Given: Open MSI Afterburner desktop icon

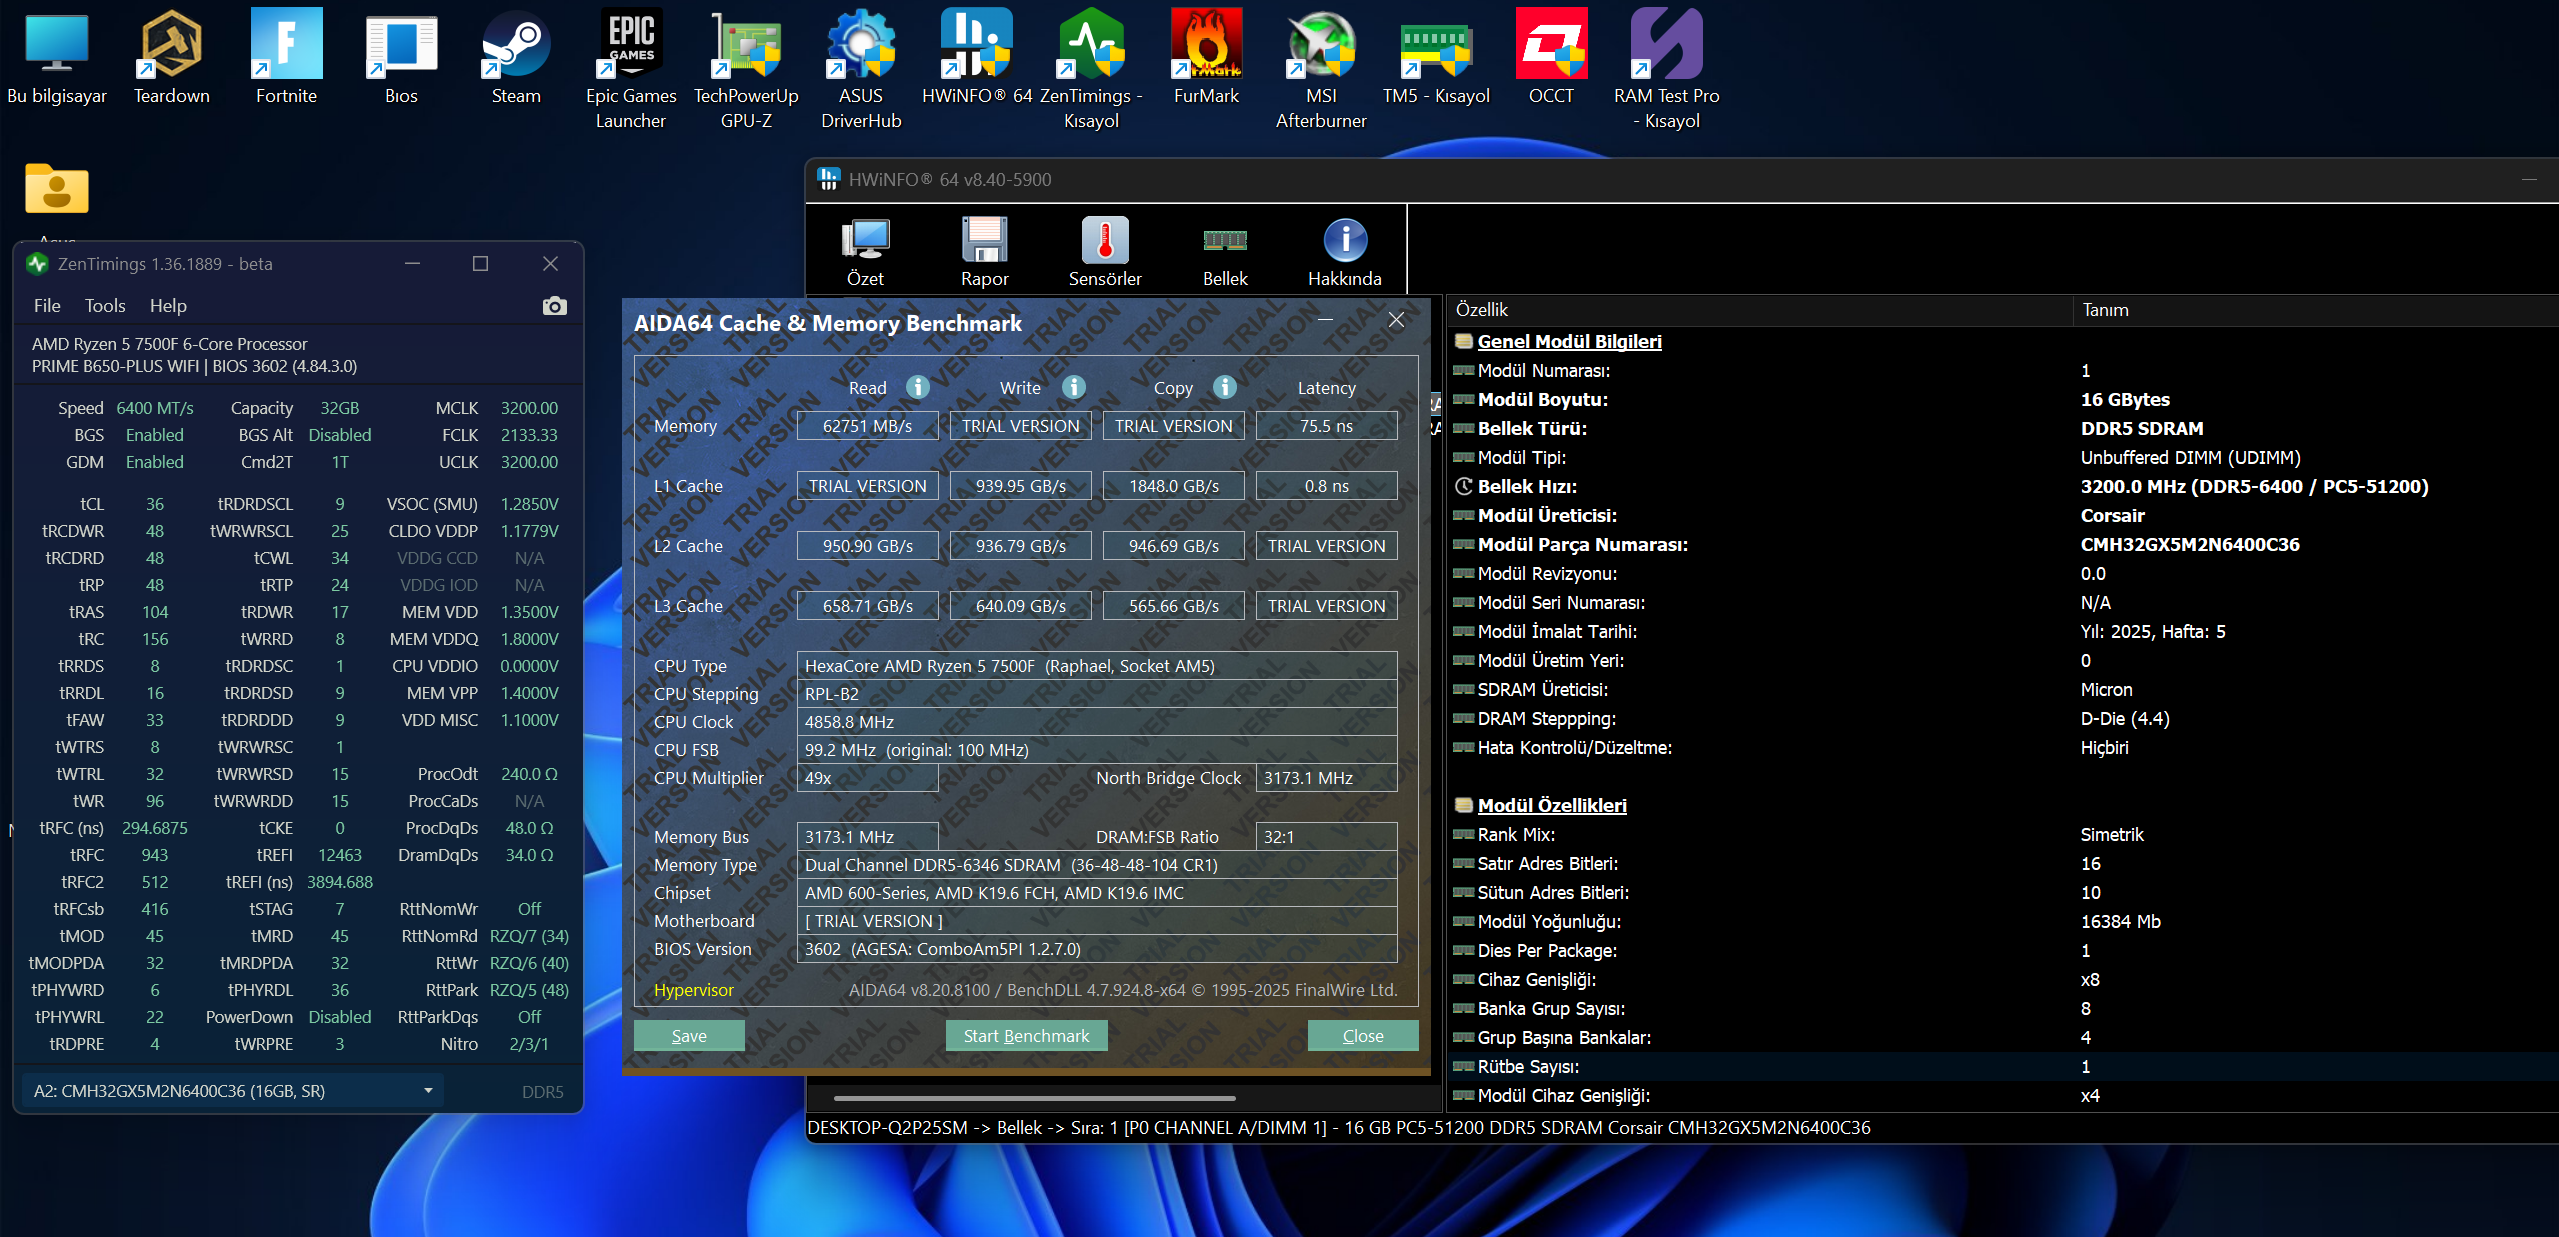Looking at the screenshot, I should (1321, 70).
